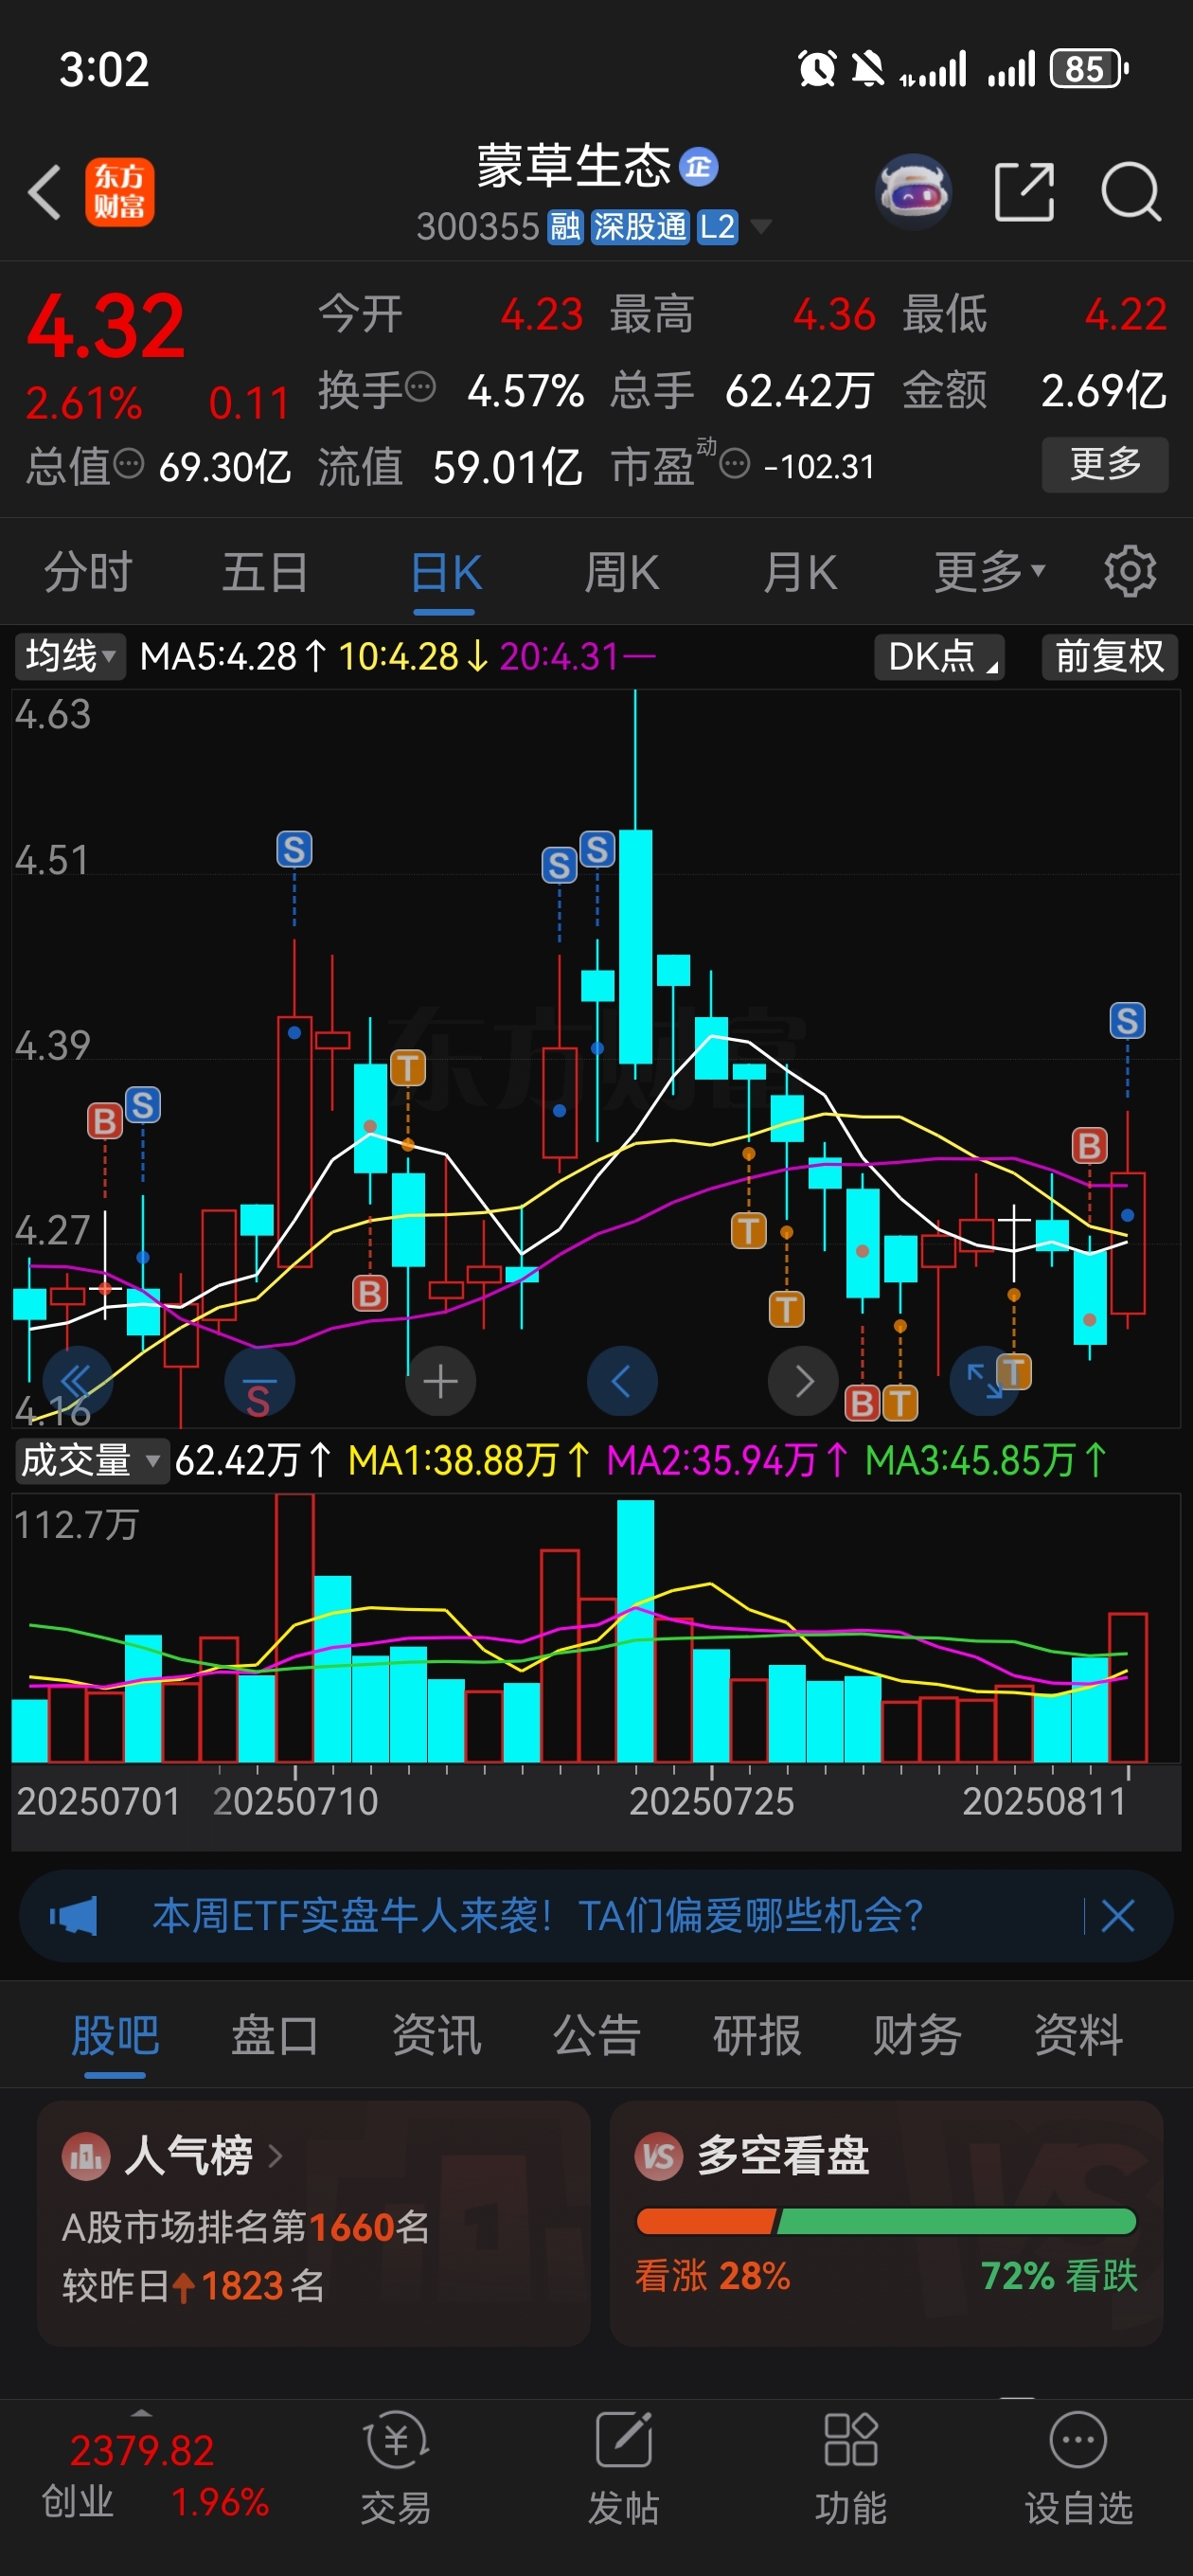This screenshot has height=2576, width=1193.
Task: Tap the MA5:4.28 legend
Action: [233, 656]
